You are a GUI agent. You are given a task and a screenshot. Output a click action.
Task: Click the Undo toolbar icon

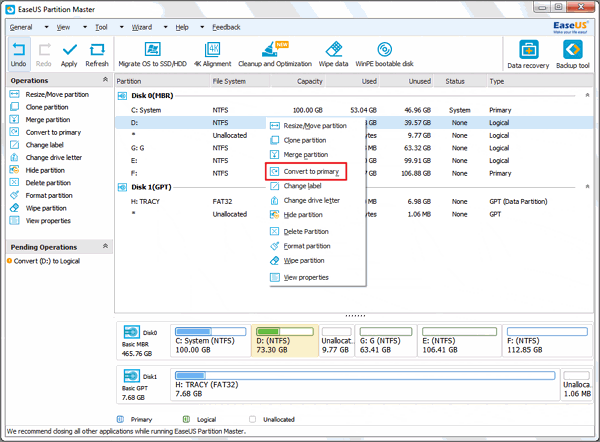18,55
